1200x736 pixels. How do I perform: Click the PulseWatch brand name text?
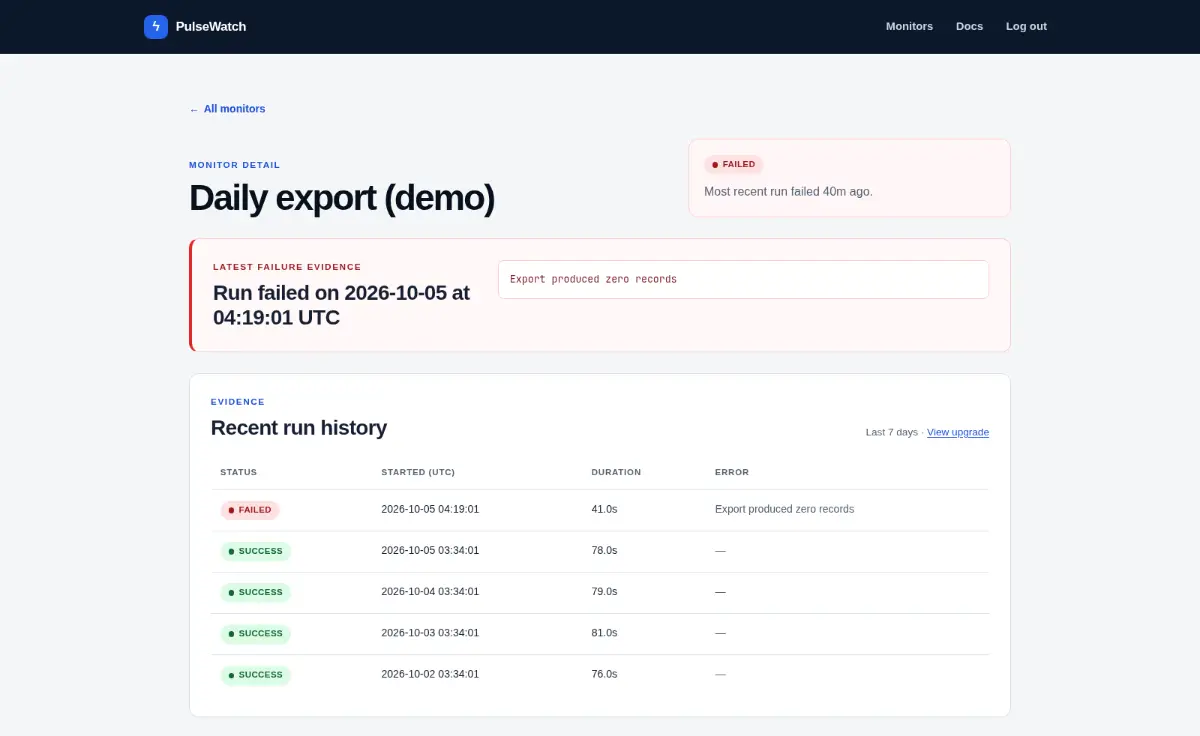211,27
